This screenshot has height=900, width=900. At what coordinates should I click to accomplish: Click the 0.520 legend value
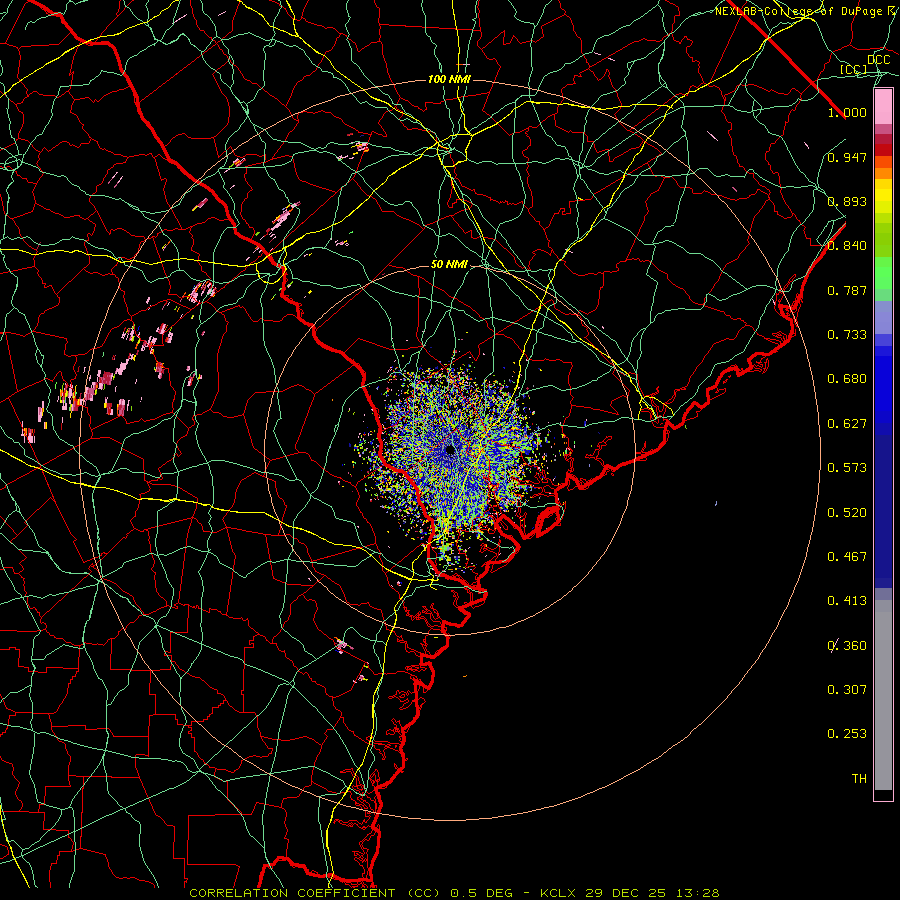[x=847, y=513]
